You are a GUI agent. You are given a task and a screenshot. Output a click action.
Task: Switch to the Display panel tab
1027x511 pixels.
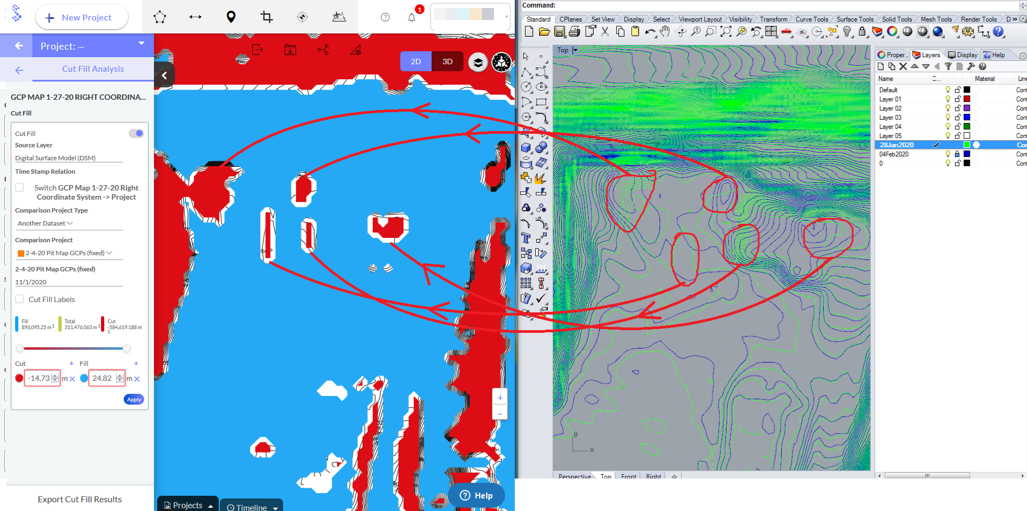coord(963,55)
